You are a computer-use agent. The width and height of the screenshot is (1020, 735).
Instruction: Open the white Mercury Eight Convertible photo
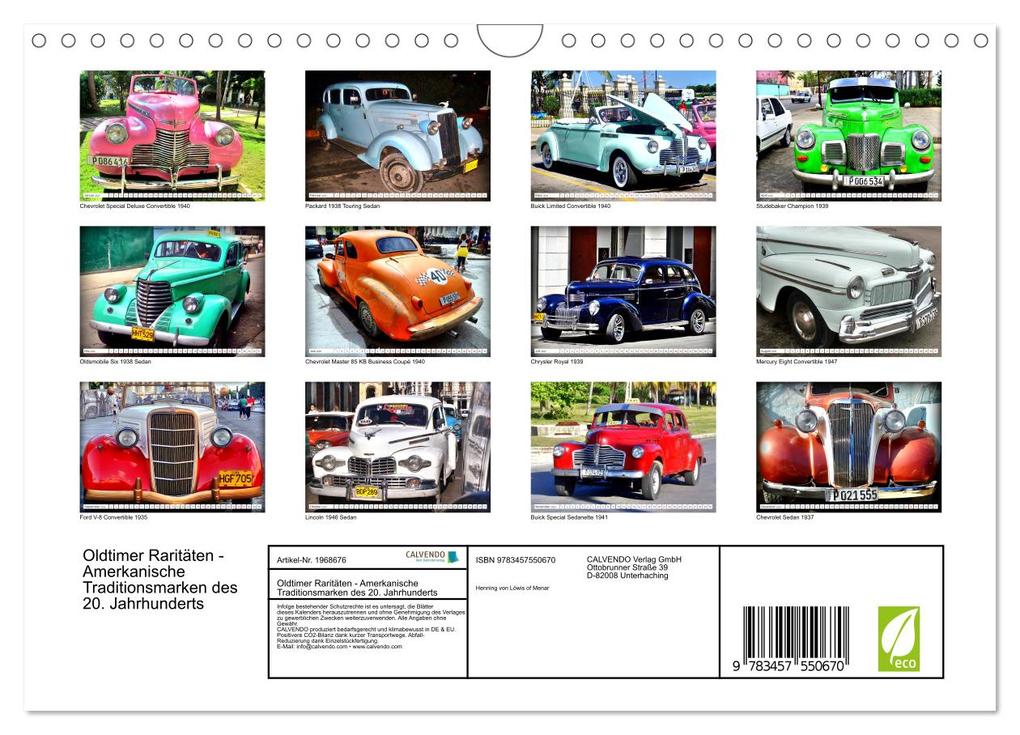pos(848,291)
